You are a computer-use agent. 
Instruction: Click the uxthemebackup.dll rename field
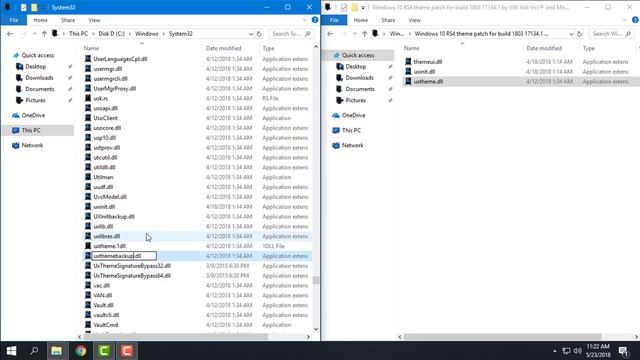(x=124, y=256)
